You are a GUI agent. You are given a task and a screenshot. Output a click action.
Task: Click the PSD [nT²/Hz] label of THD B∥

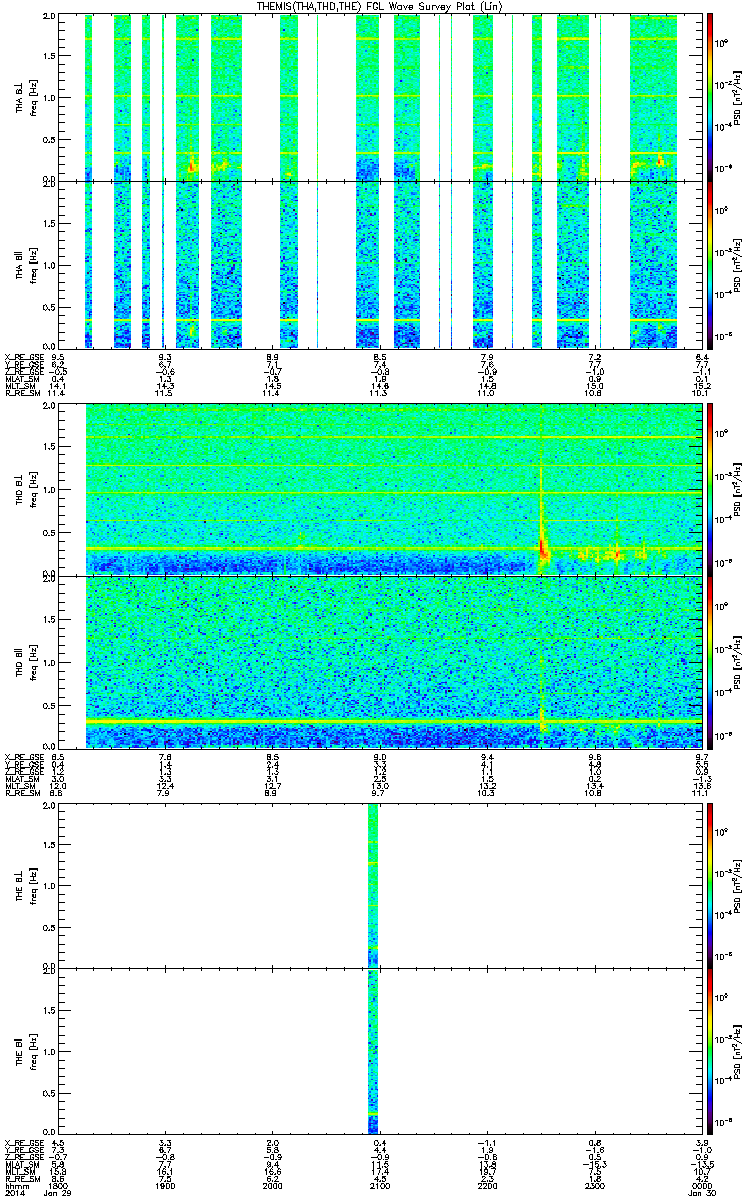pos(738,661)
